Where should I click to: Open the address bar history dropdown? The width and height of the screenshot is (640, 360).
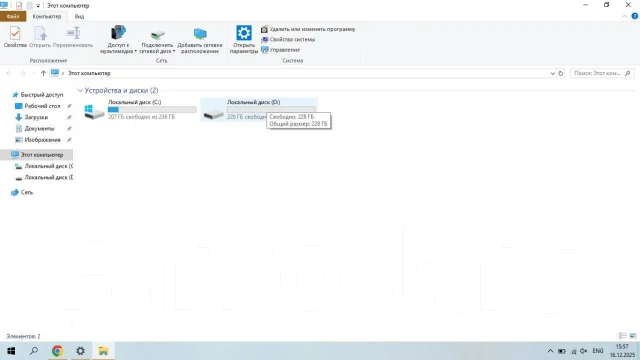[x=552, y=73]
